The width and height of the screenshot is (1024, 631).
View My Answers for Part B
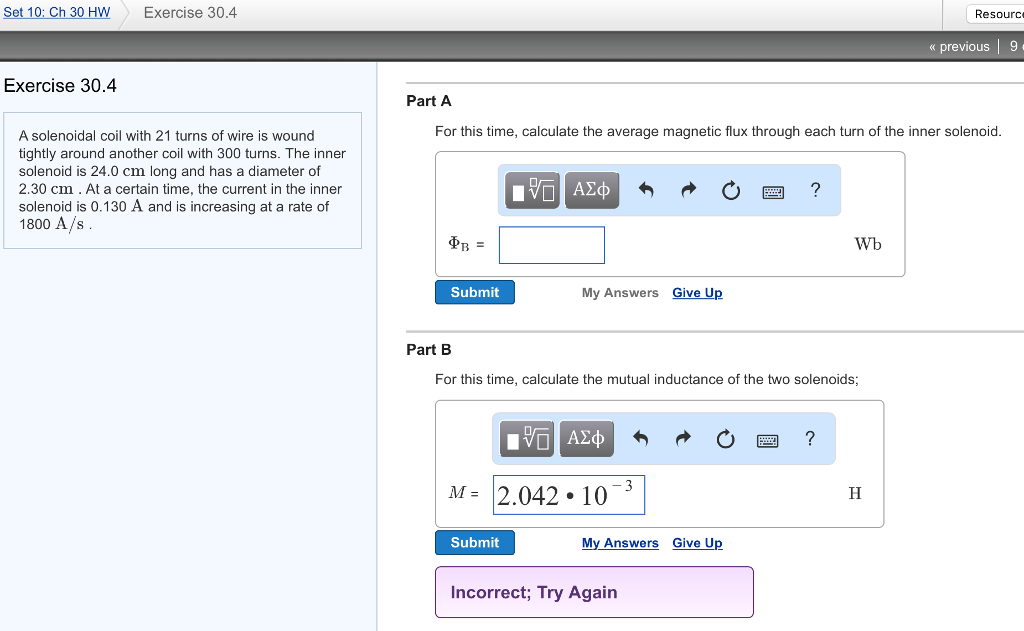click(620, 543)
